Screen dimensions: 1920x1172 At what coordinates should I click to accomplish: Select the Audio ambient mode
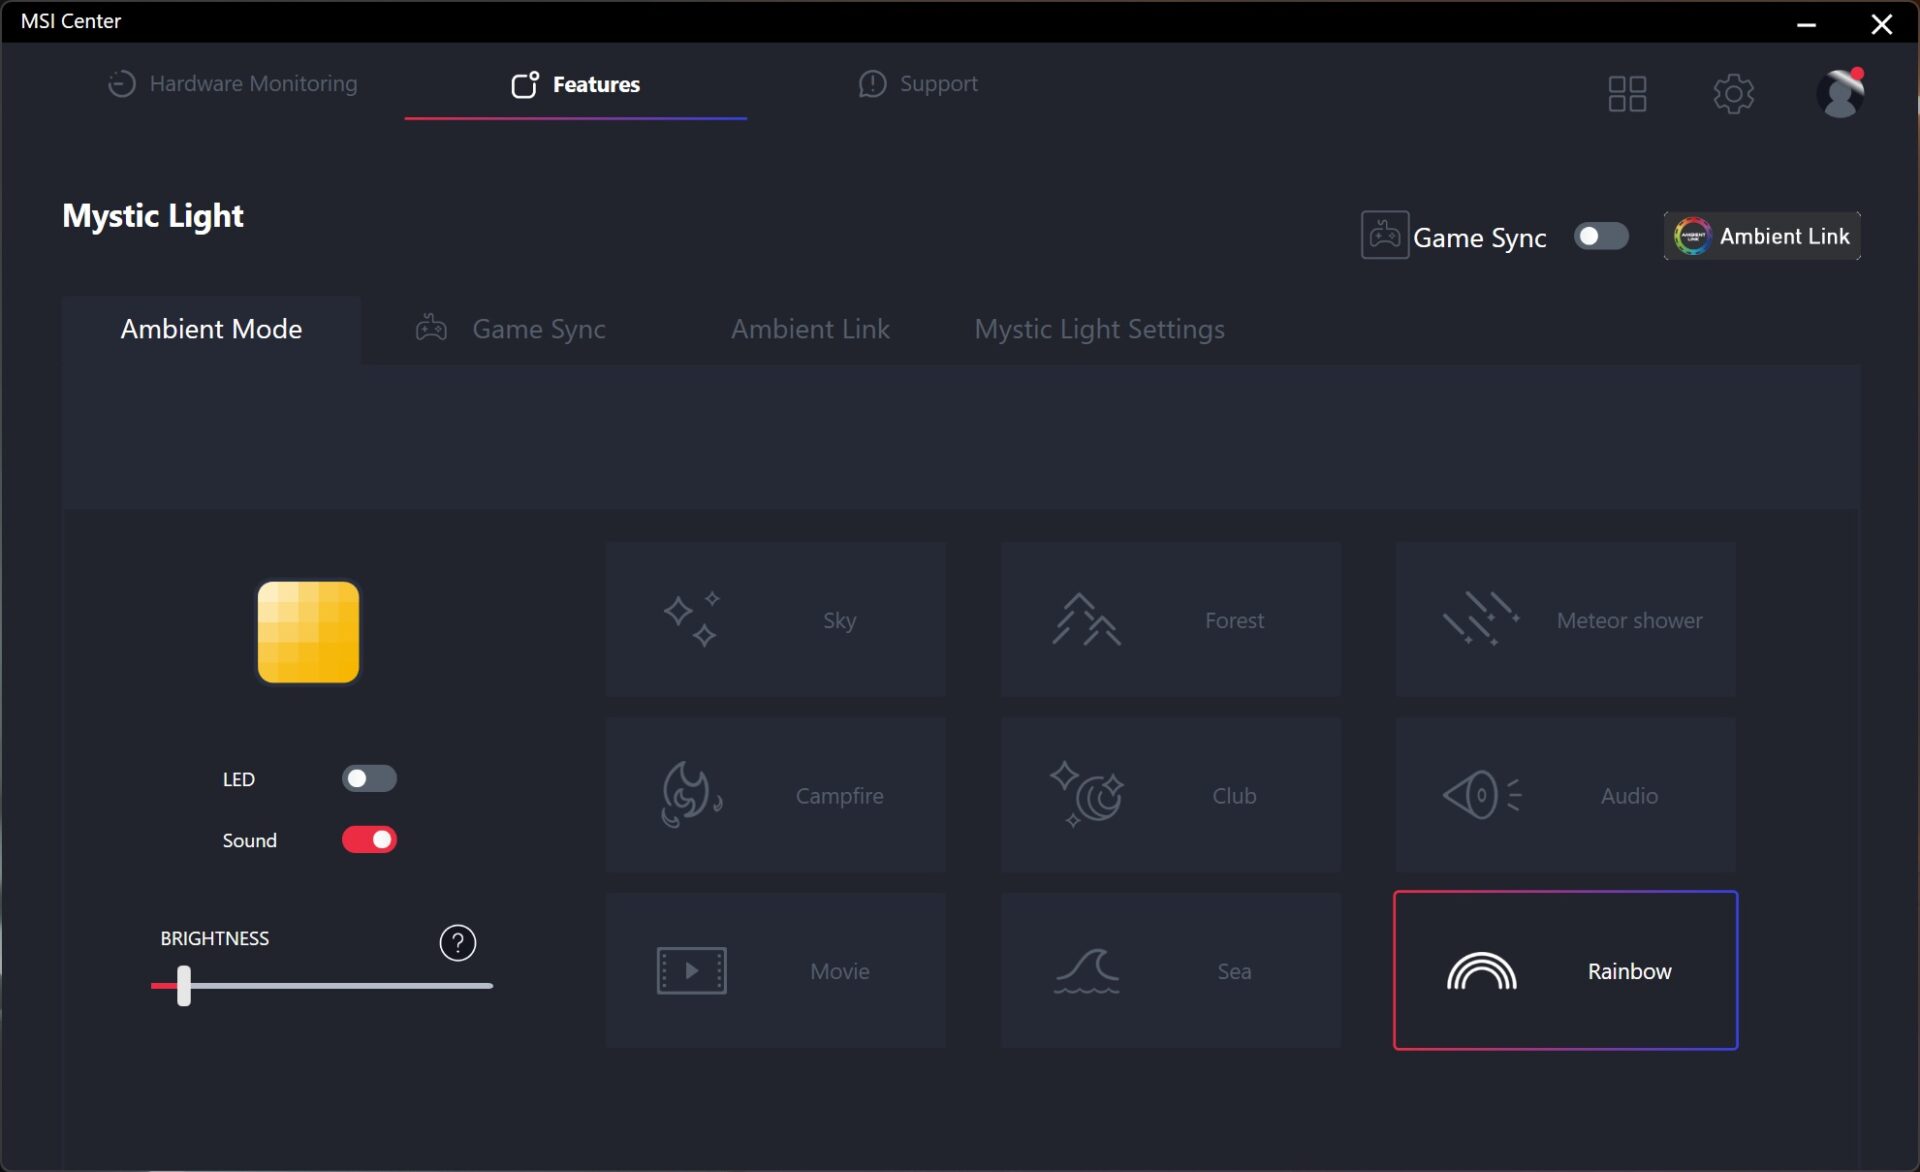point(1565,794)
